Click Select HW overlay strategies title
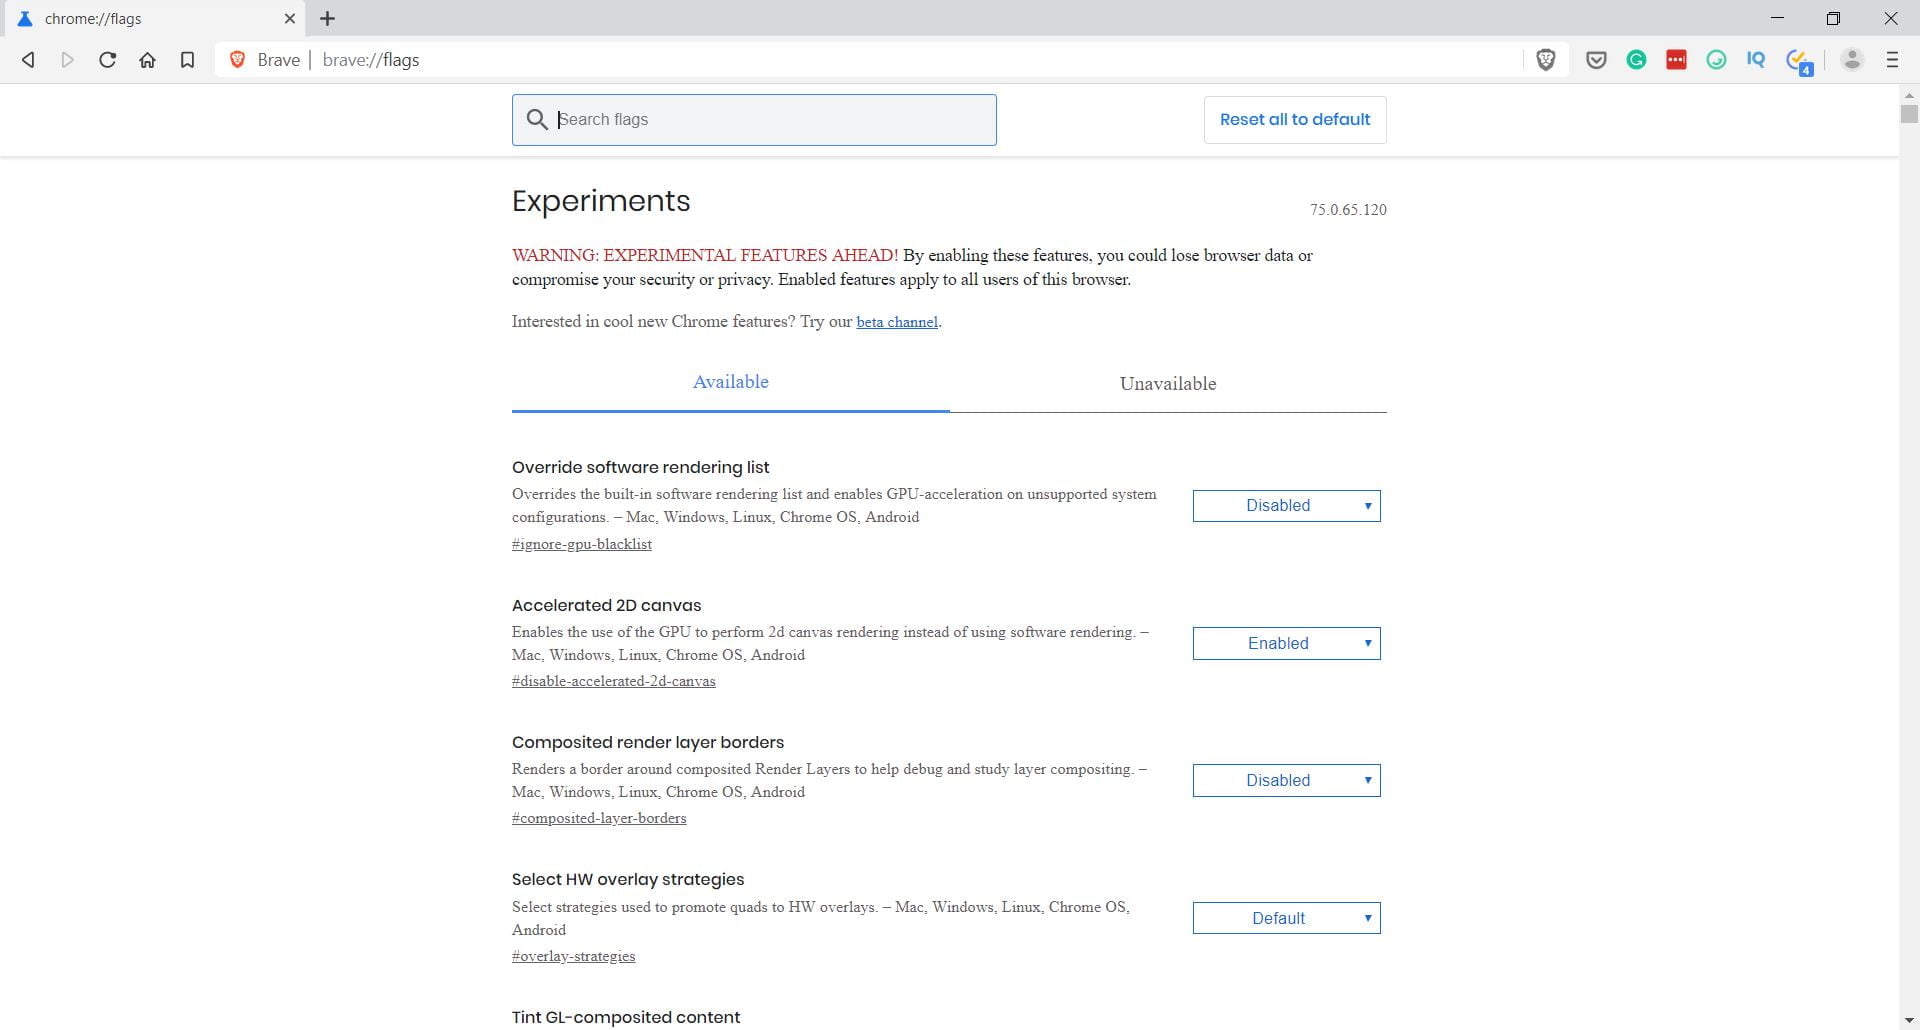 coord(628,879)
